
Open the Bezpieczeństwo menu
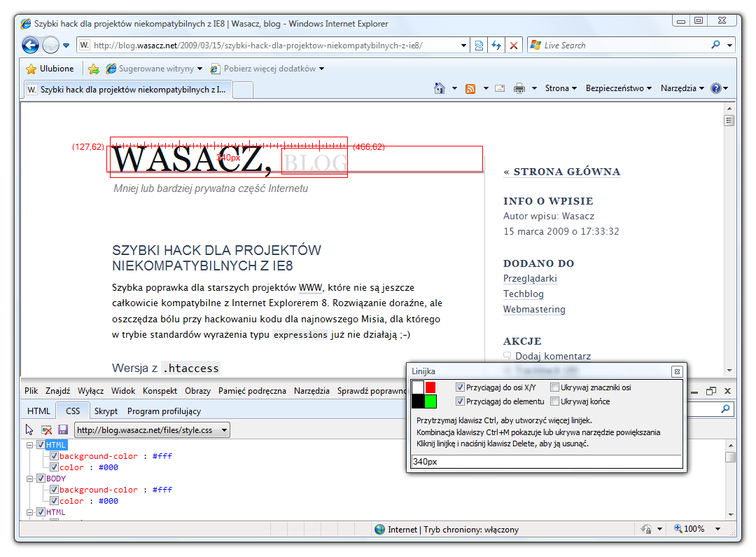pos(619,88)
